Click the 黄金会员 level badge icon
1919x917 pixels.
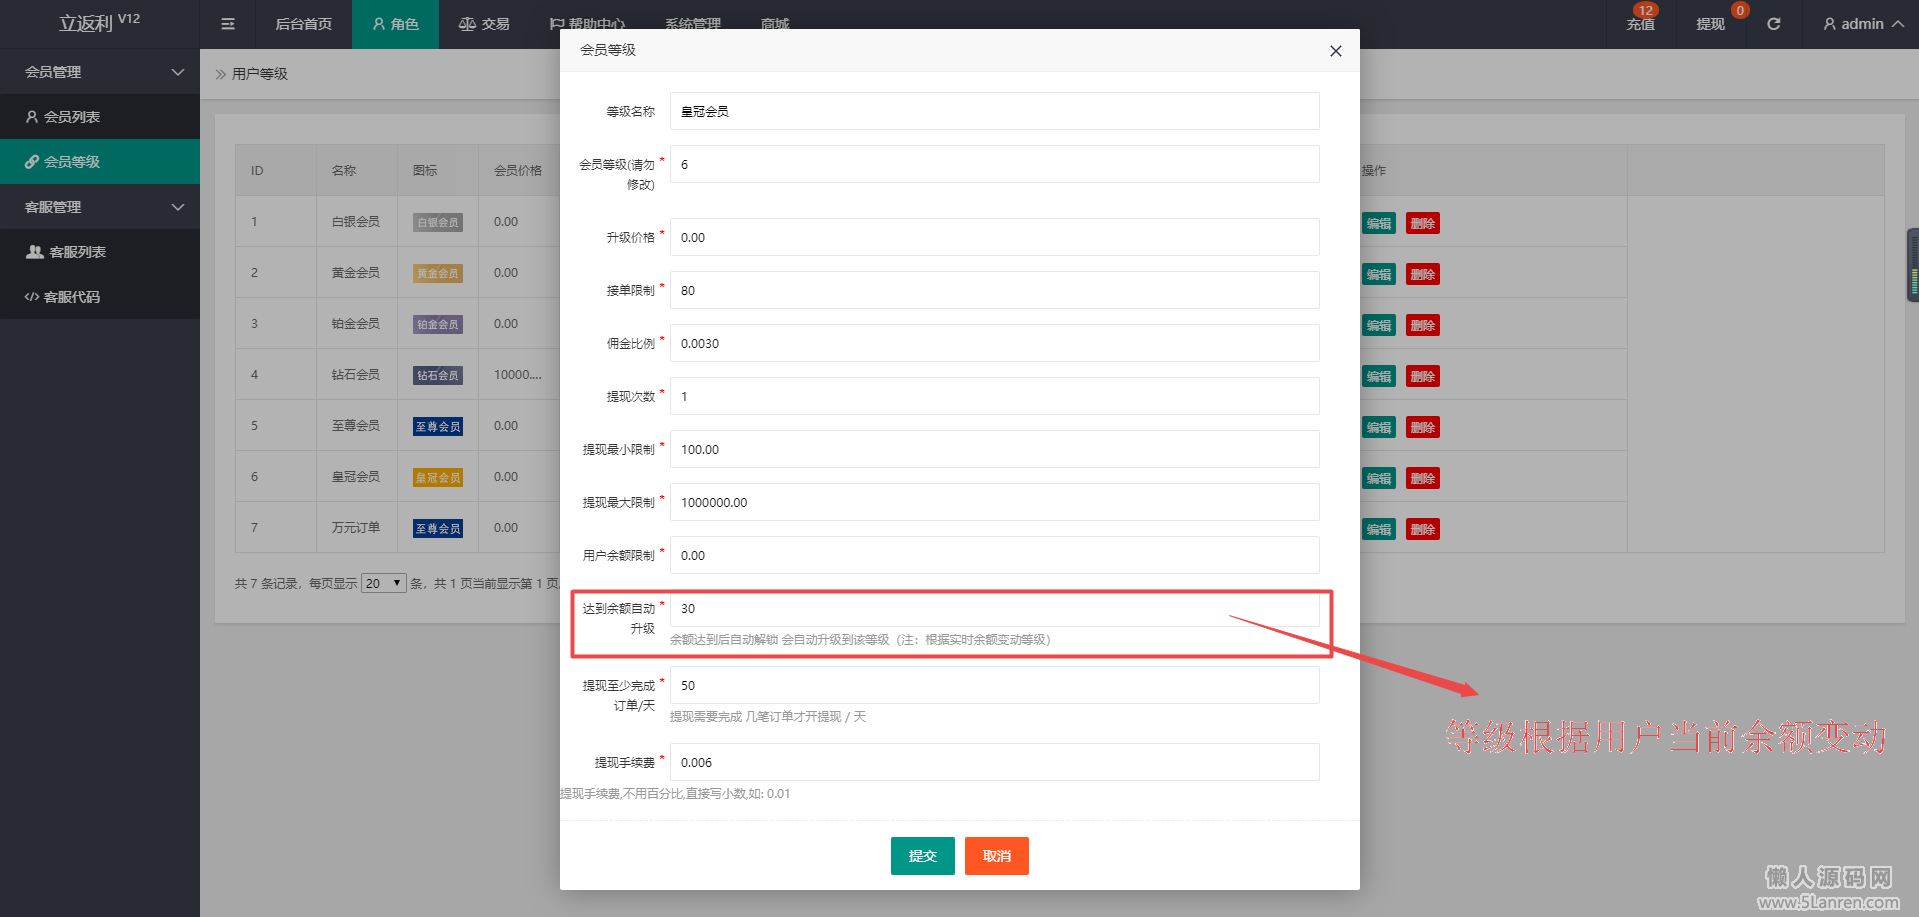tap(438, 273)
